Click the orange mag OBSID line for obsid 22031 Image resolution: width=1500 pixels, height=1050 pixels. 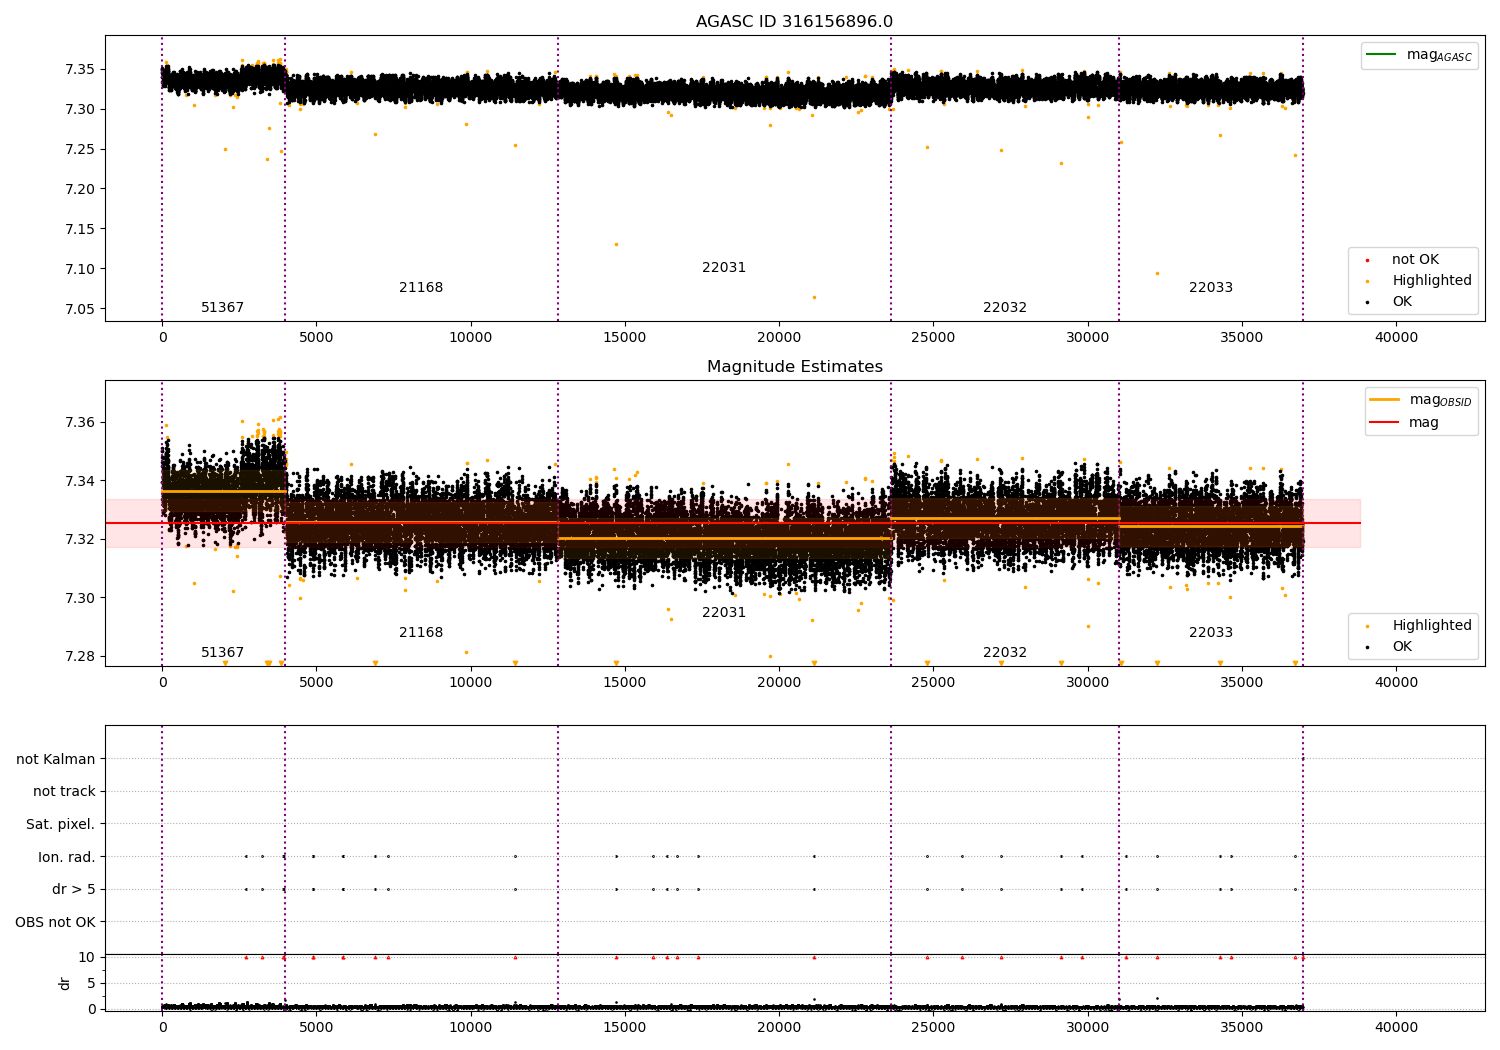[x=724, y=539]
